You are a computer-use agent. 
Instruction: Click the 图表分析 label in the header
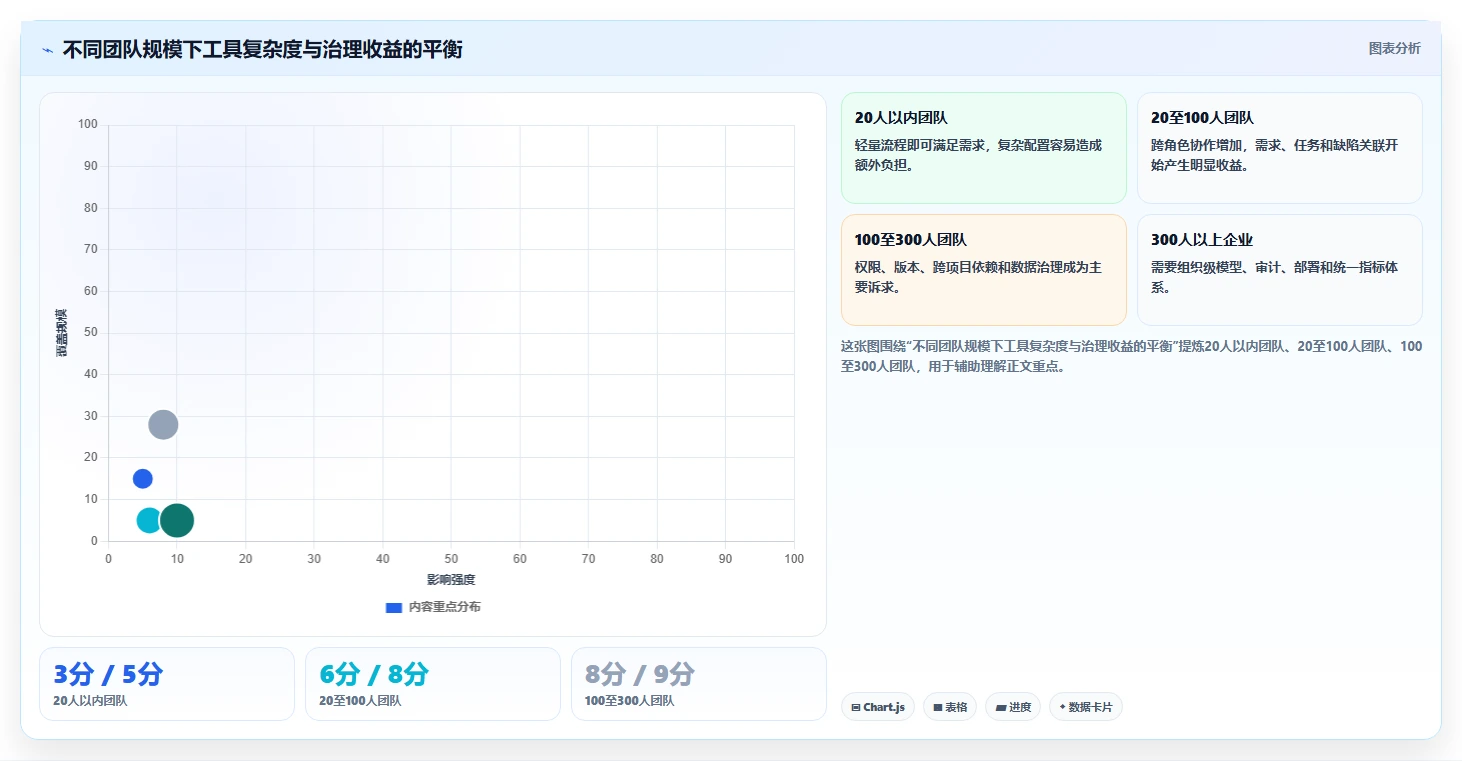tap(1394, 49)
